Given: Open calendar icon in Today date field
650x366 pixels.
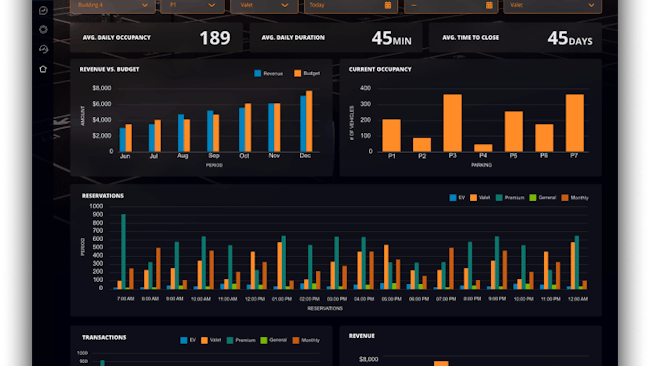Looking at the screenshot, I should 388,5.
